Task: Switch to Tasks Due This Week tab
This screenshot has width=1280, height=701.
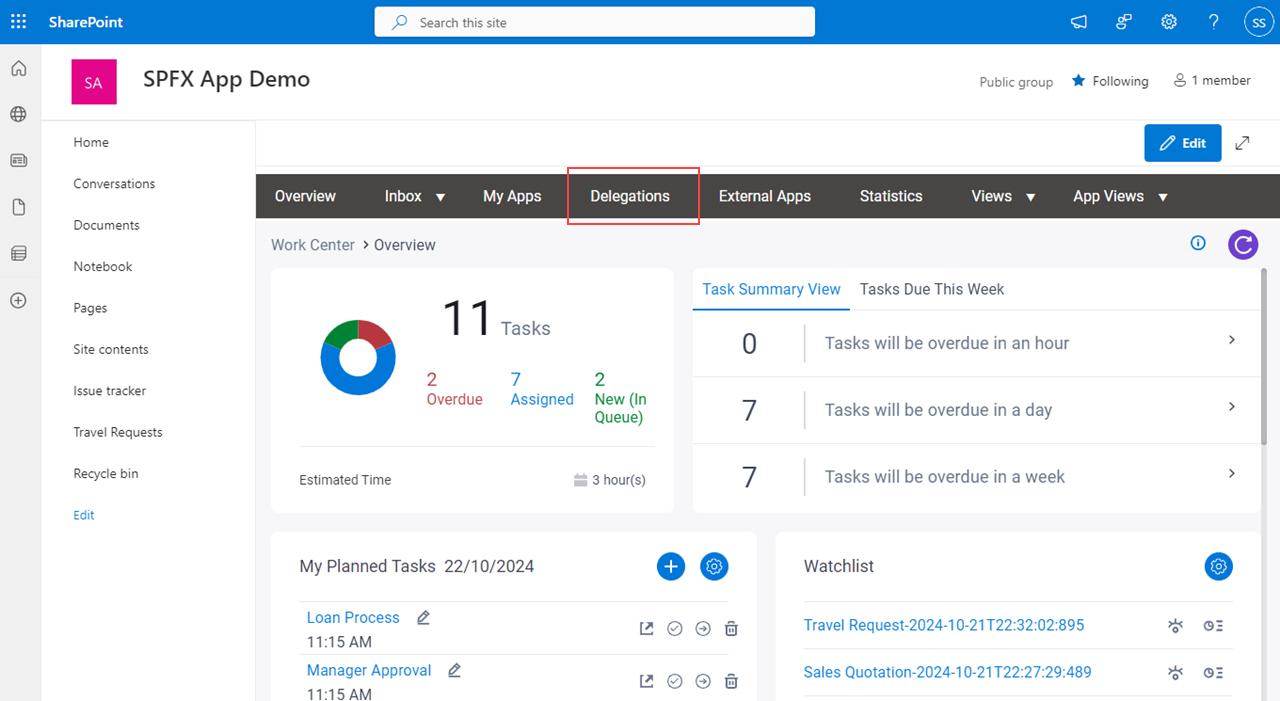Action: click(932, 289)
